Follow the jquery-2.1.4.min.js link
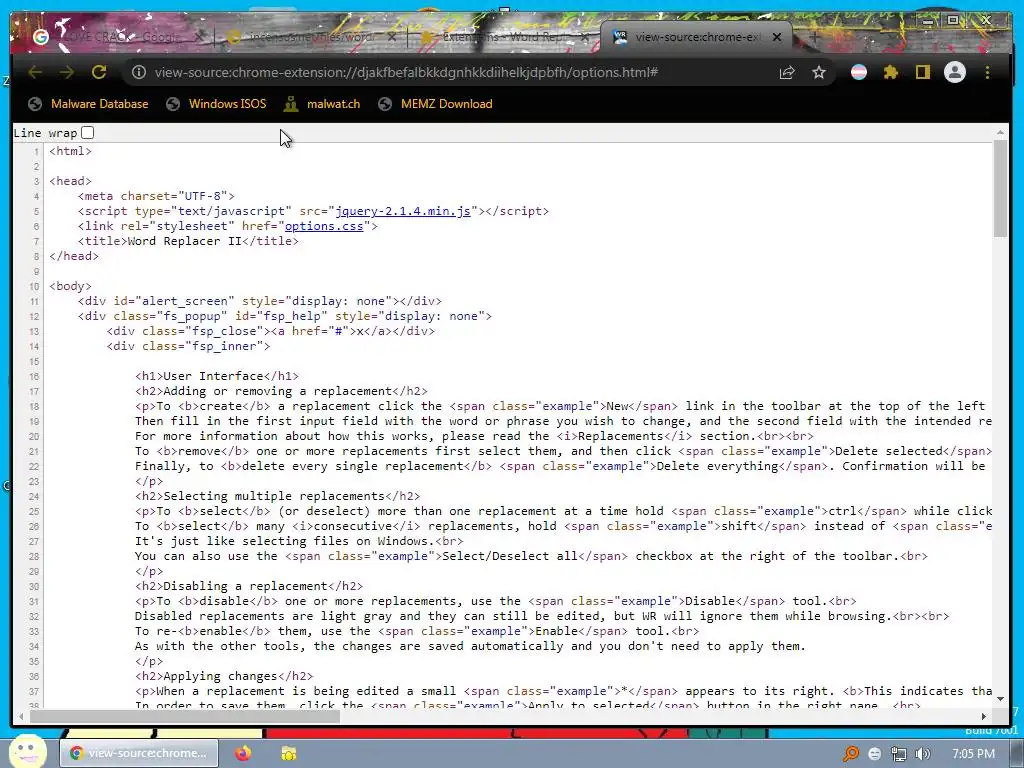The height and width of the screenshot is (768, 1024). point(403,211)
